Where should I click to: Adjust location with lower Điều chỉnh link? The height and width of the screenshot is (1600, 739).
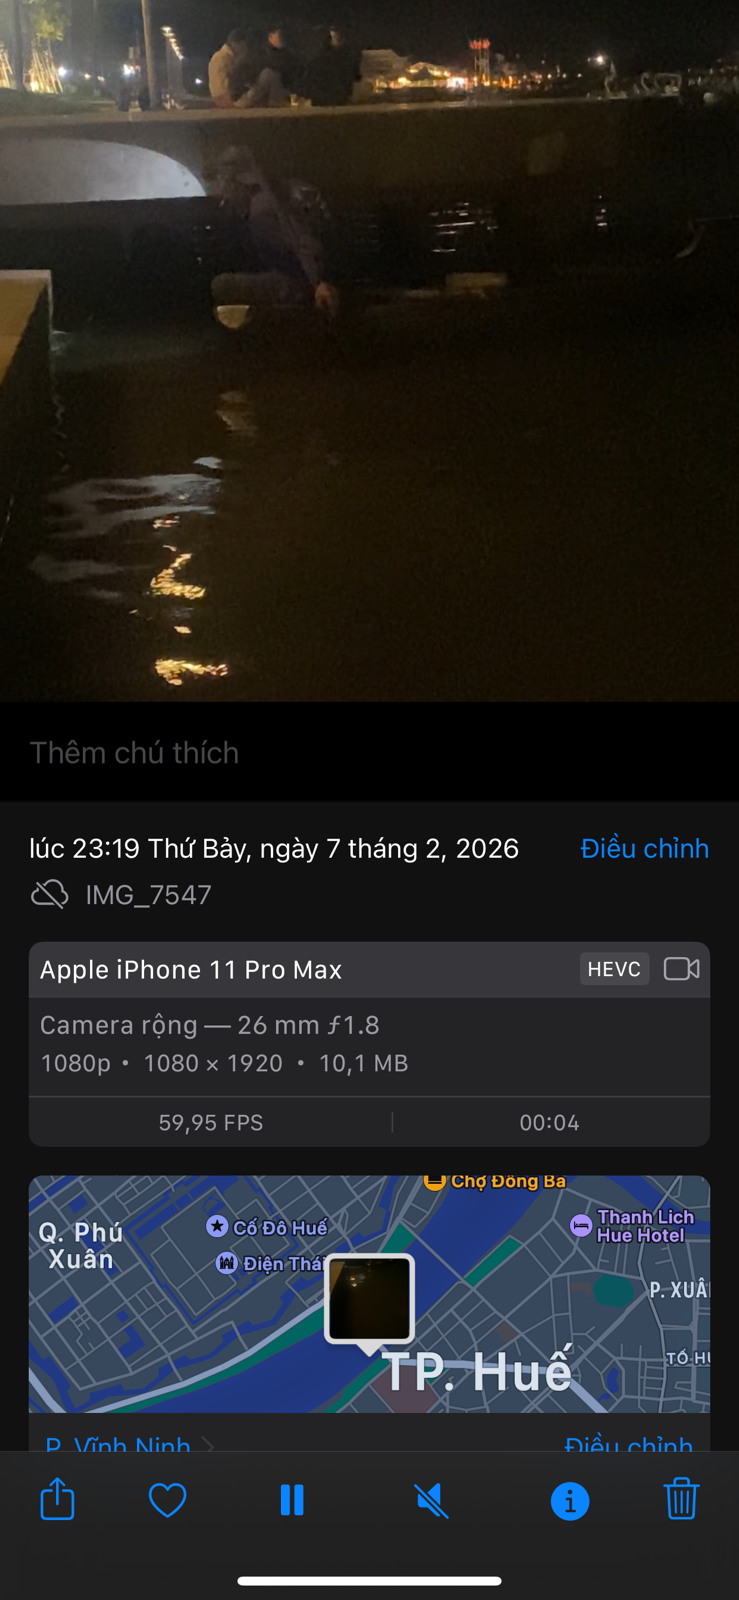click(628, 1444)
